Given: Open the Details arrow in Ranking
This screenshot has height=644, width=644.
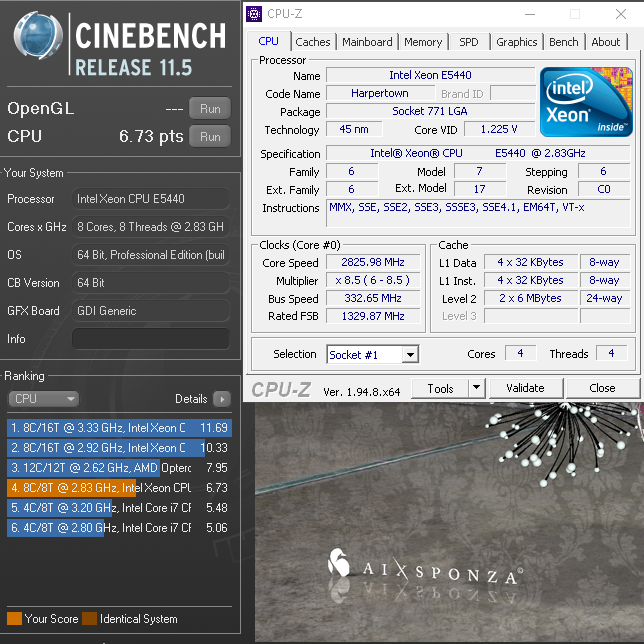Looking at the screenshot, I should (x=222, y=399).
